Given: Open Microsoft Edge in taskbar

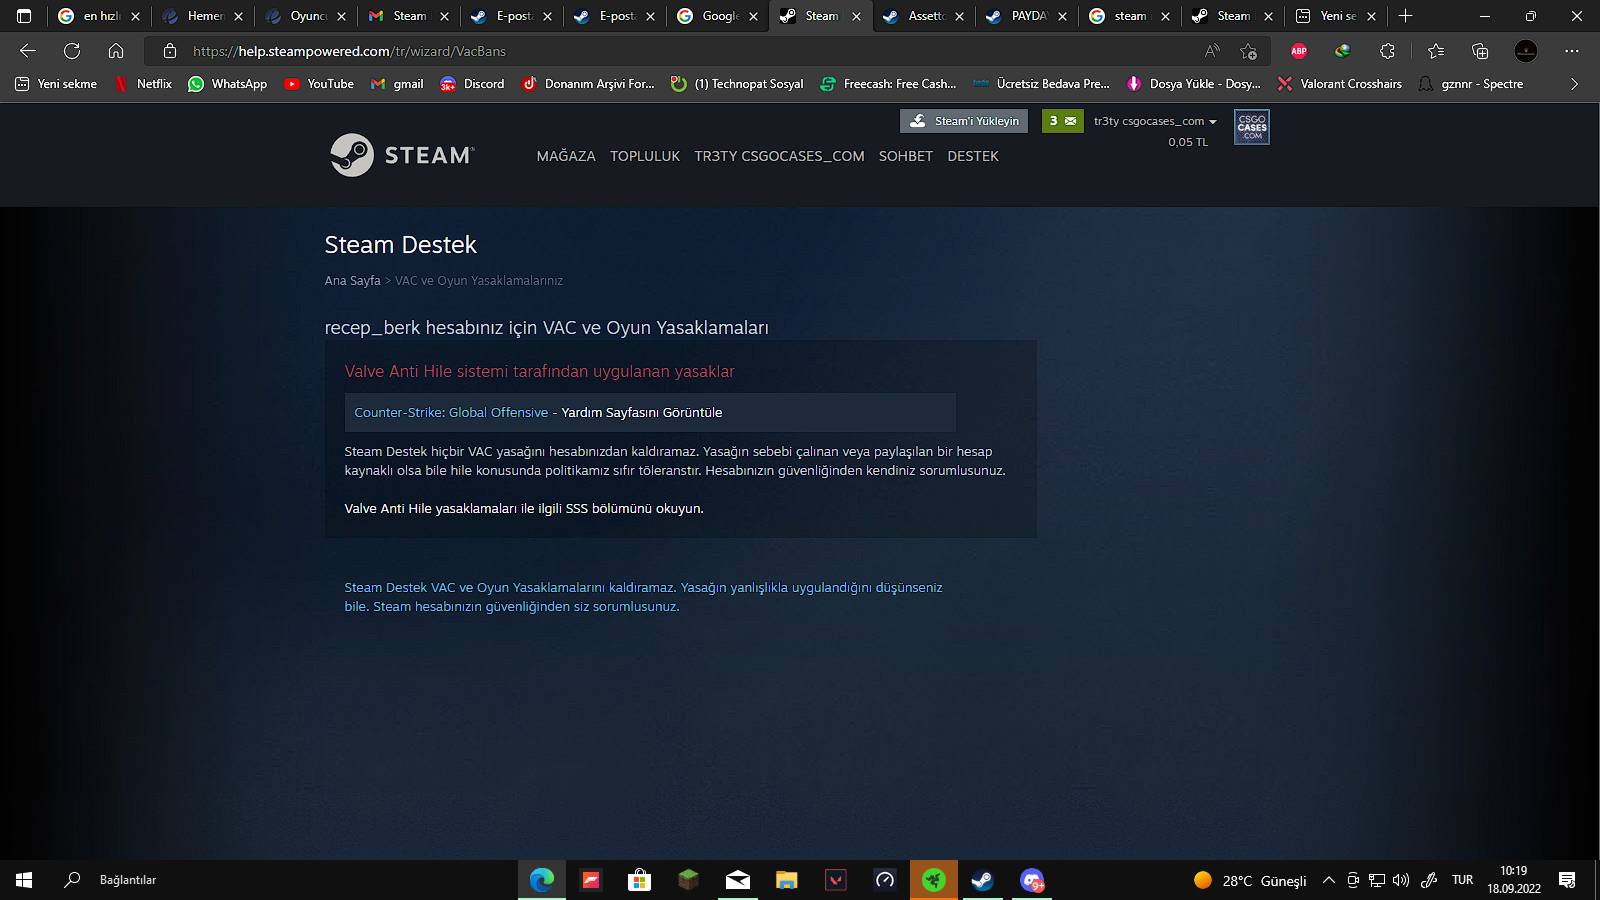Looking at the screenshot, I should click(x=542, y=880).
